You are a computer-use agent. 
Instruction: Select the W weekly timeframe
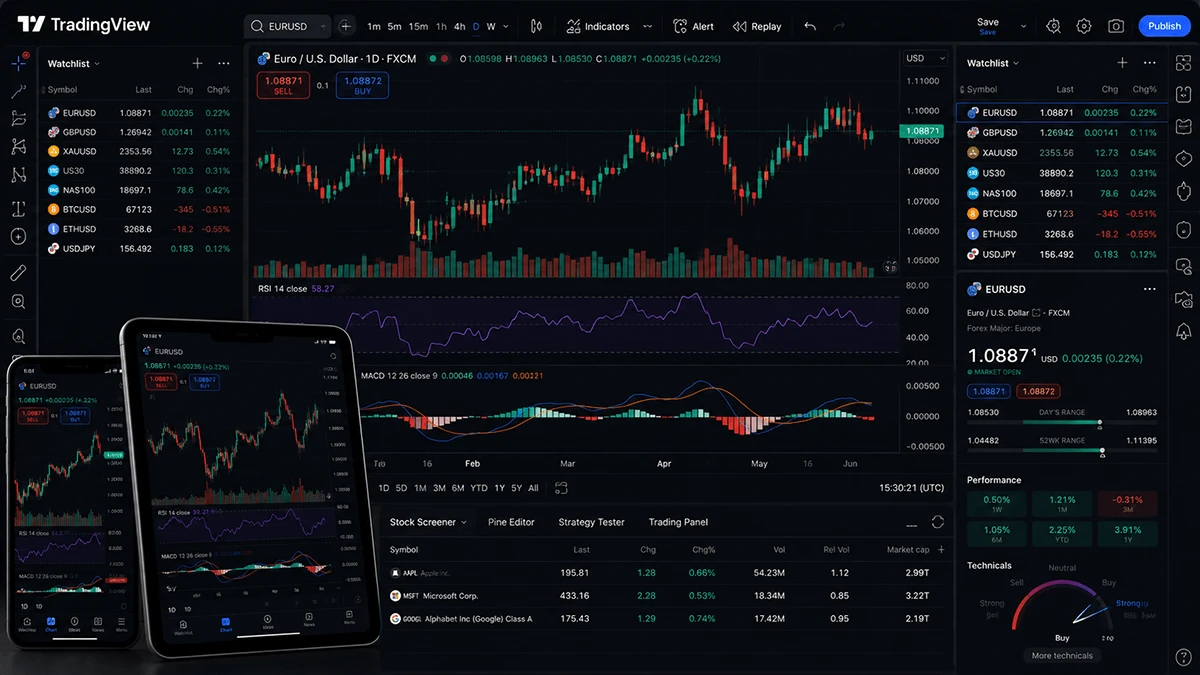491,26
